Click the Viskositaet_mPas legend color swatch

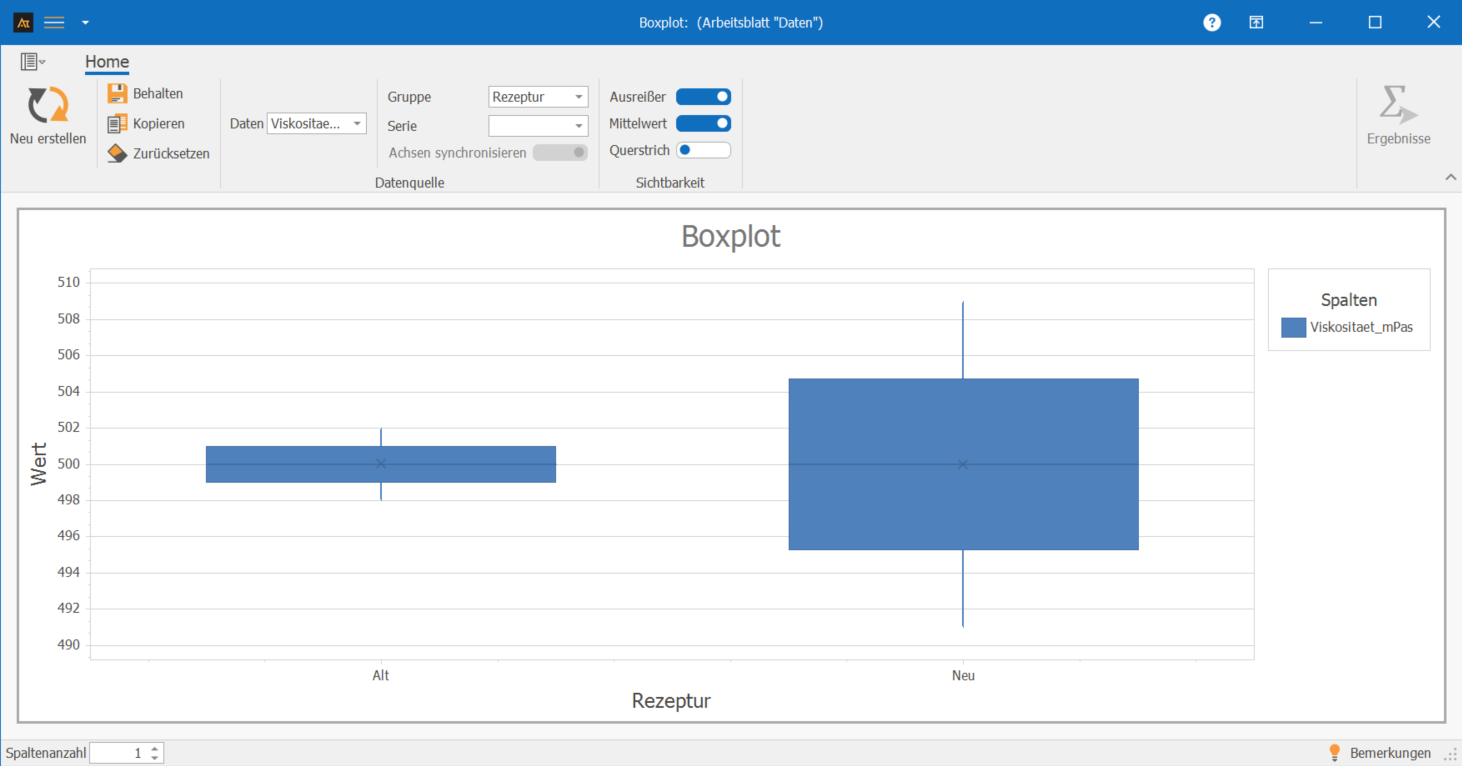pos(1293,327)
